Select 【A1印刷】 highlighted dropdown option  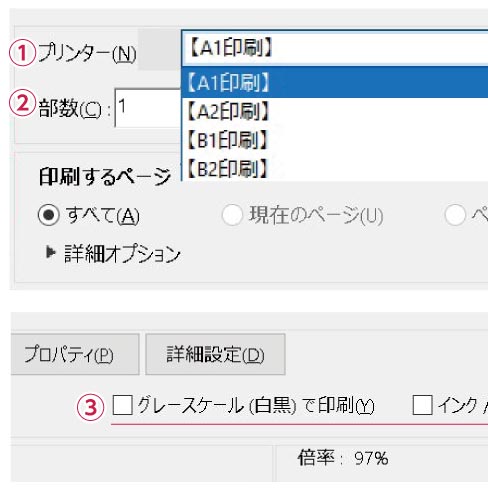(335, 82)
